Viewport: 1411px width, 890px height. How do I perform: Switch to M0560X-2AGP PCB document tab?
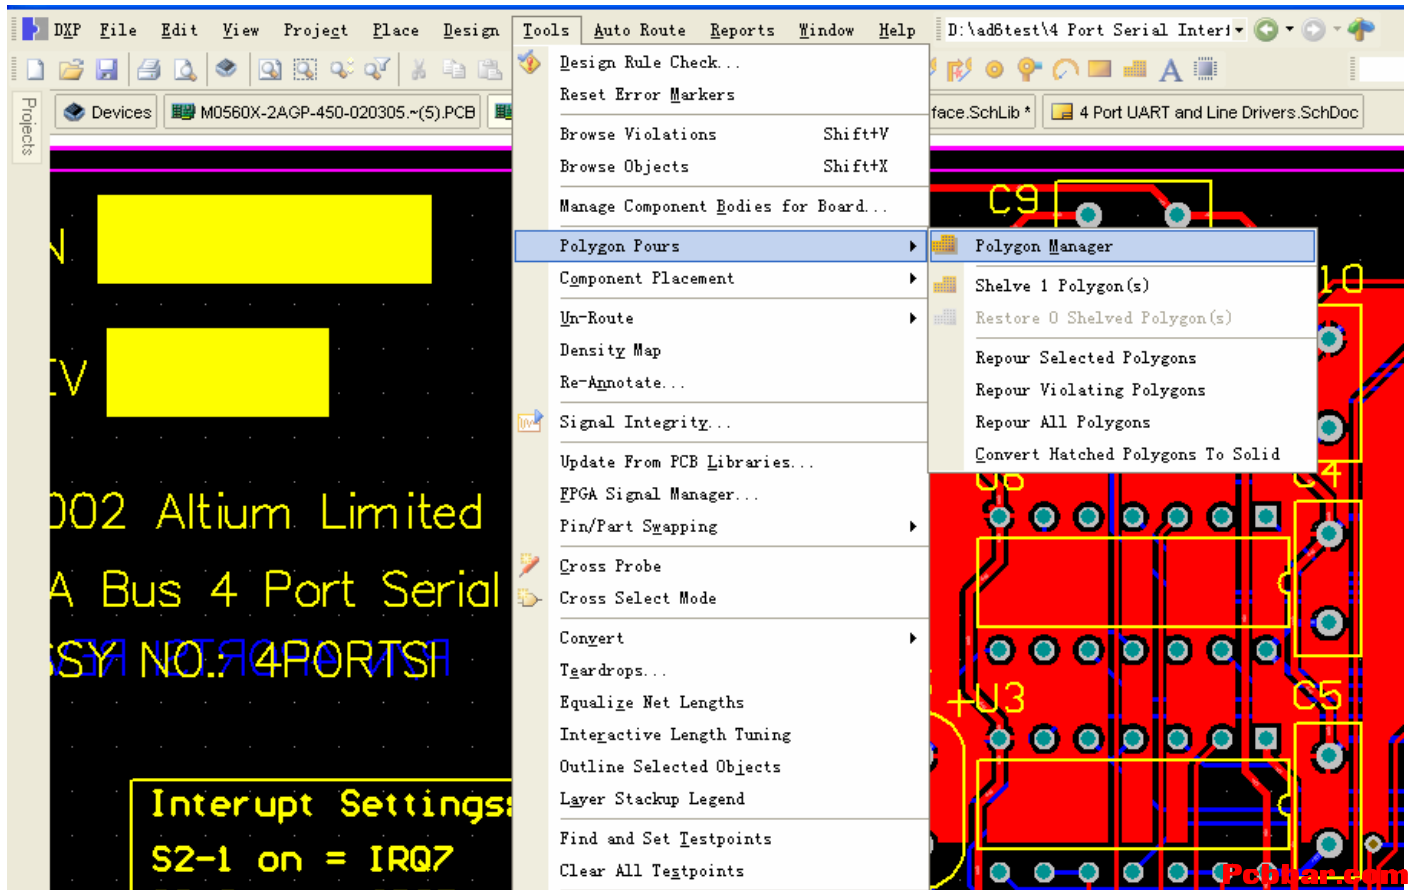(323, 112)
